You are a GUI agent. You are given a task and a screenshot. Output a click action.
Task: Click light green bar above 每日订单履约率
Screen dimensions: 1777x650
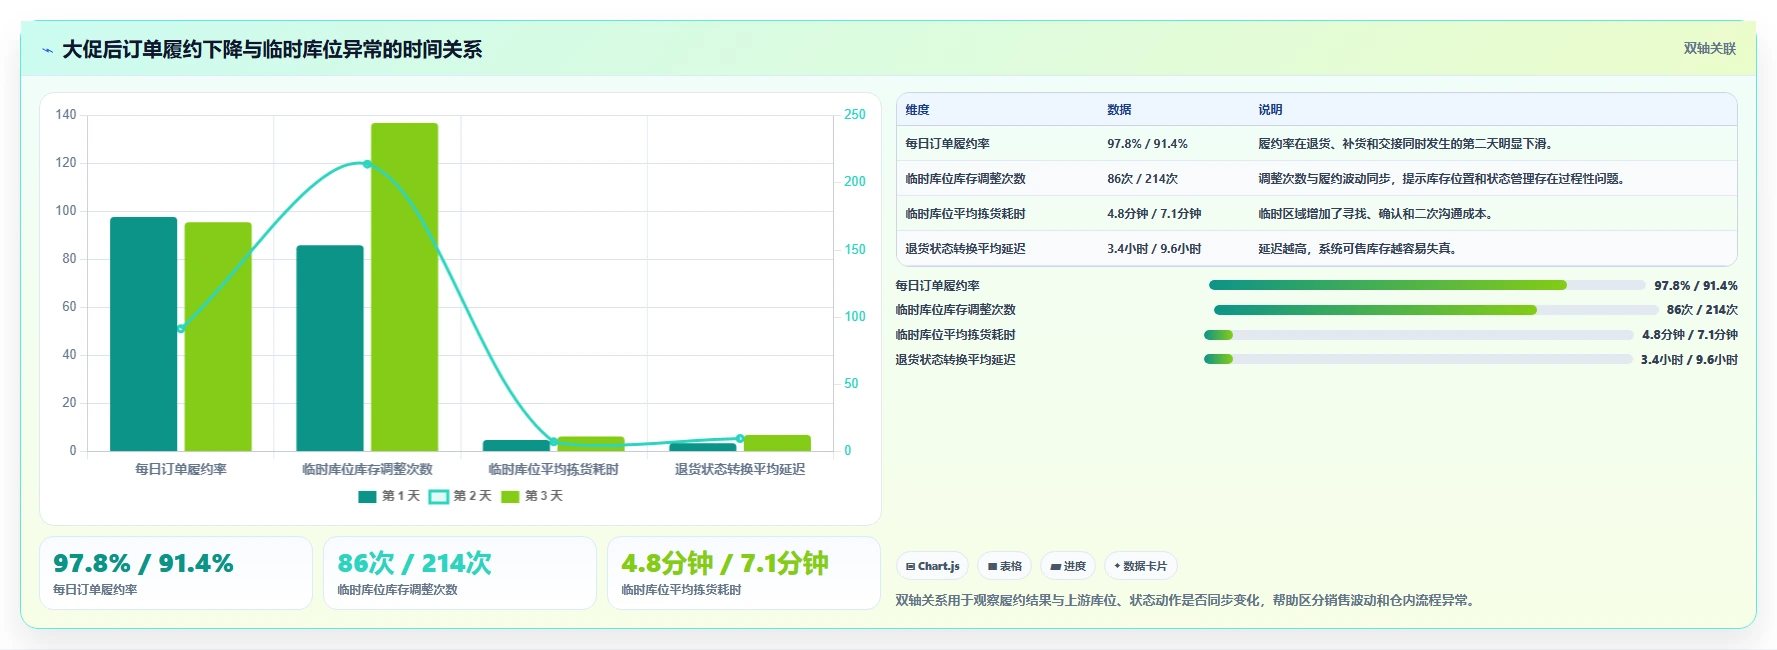click(218, 337)
